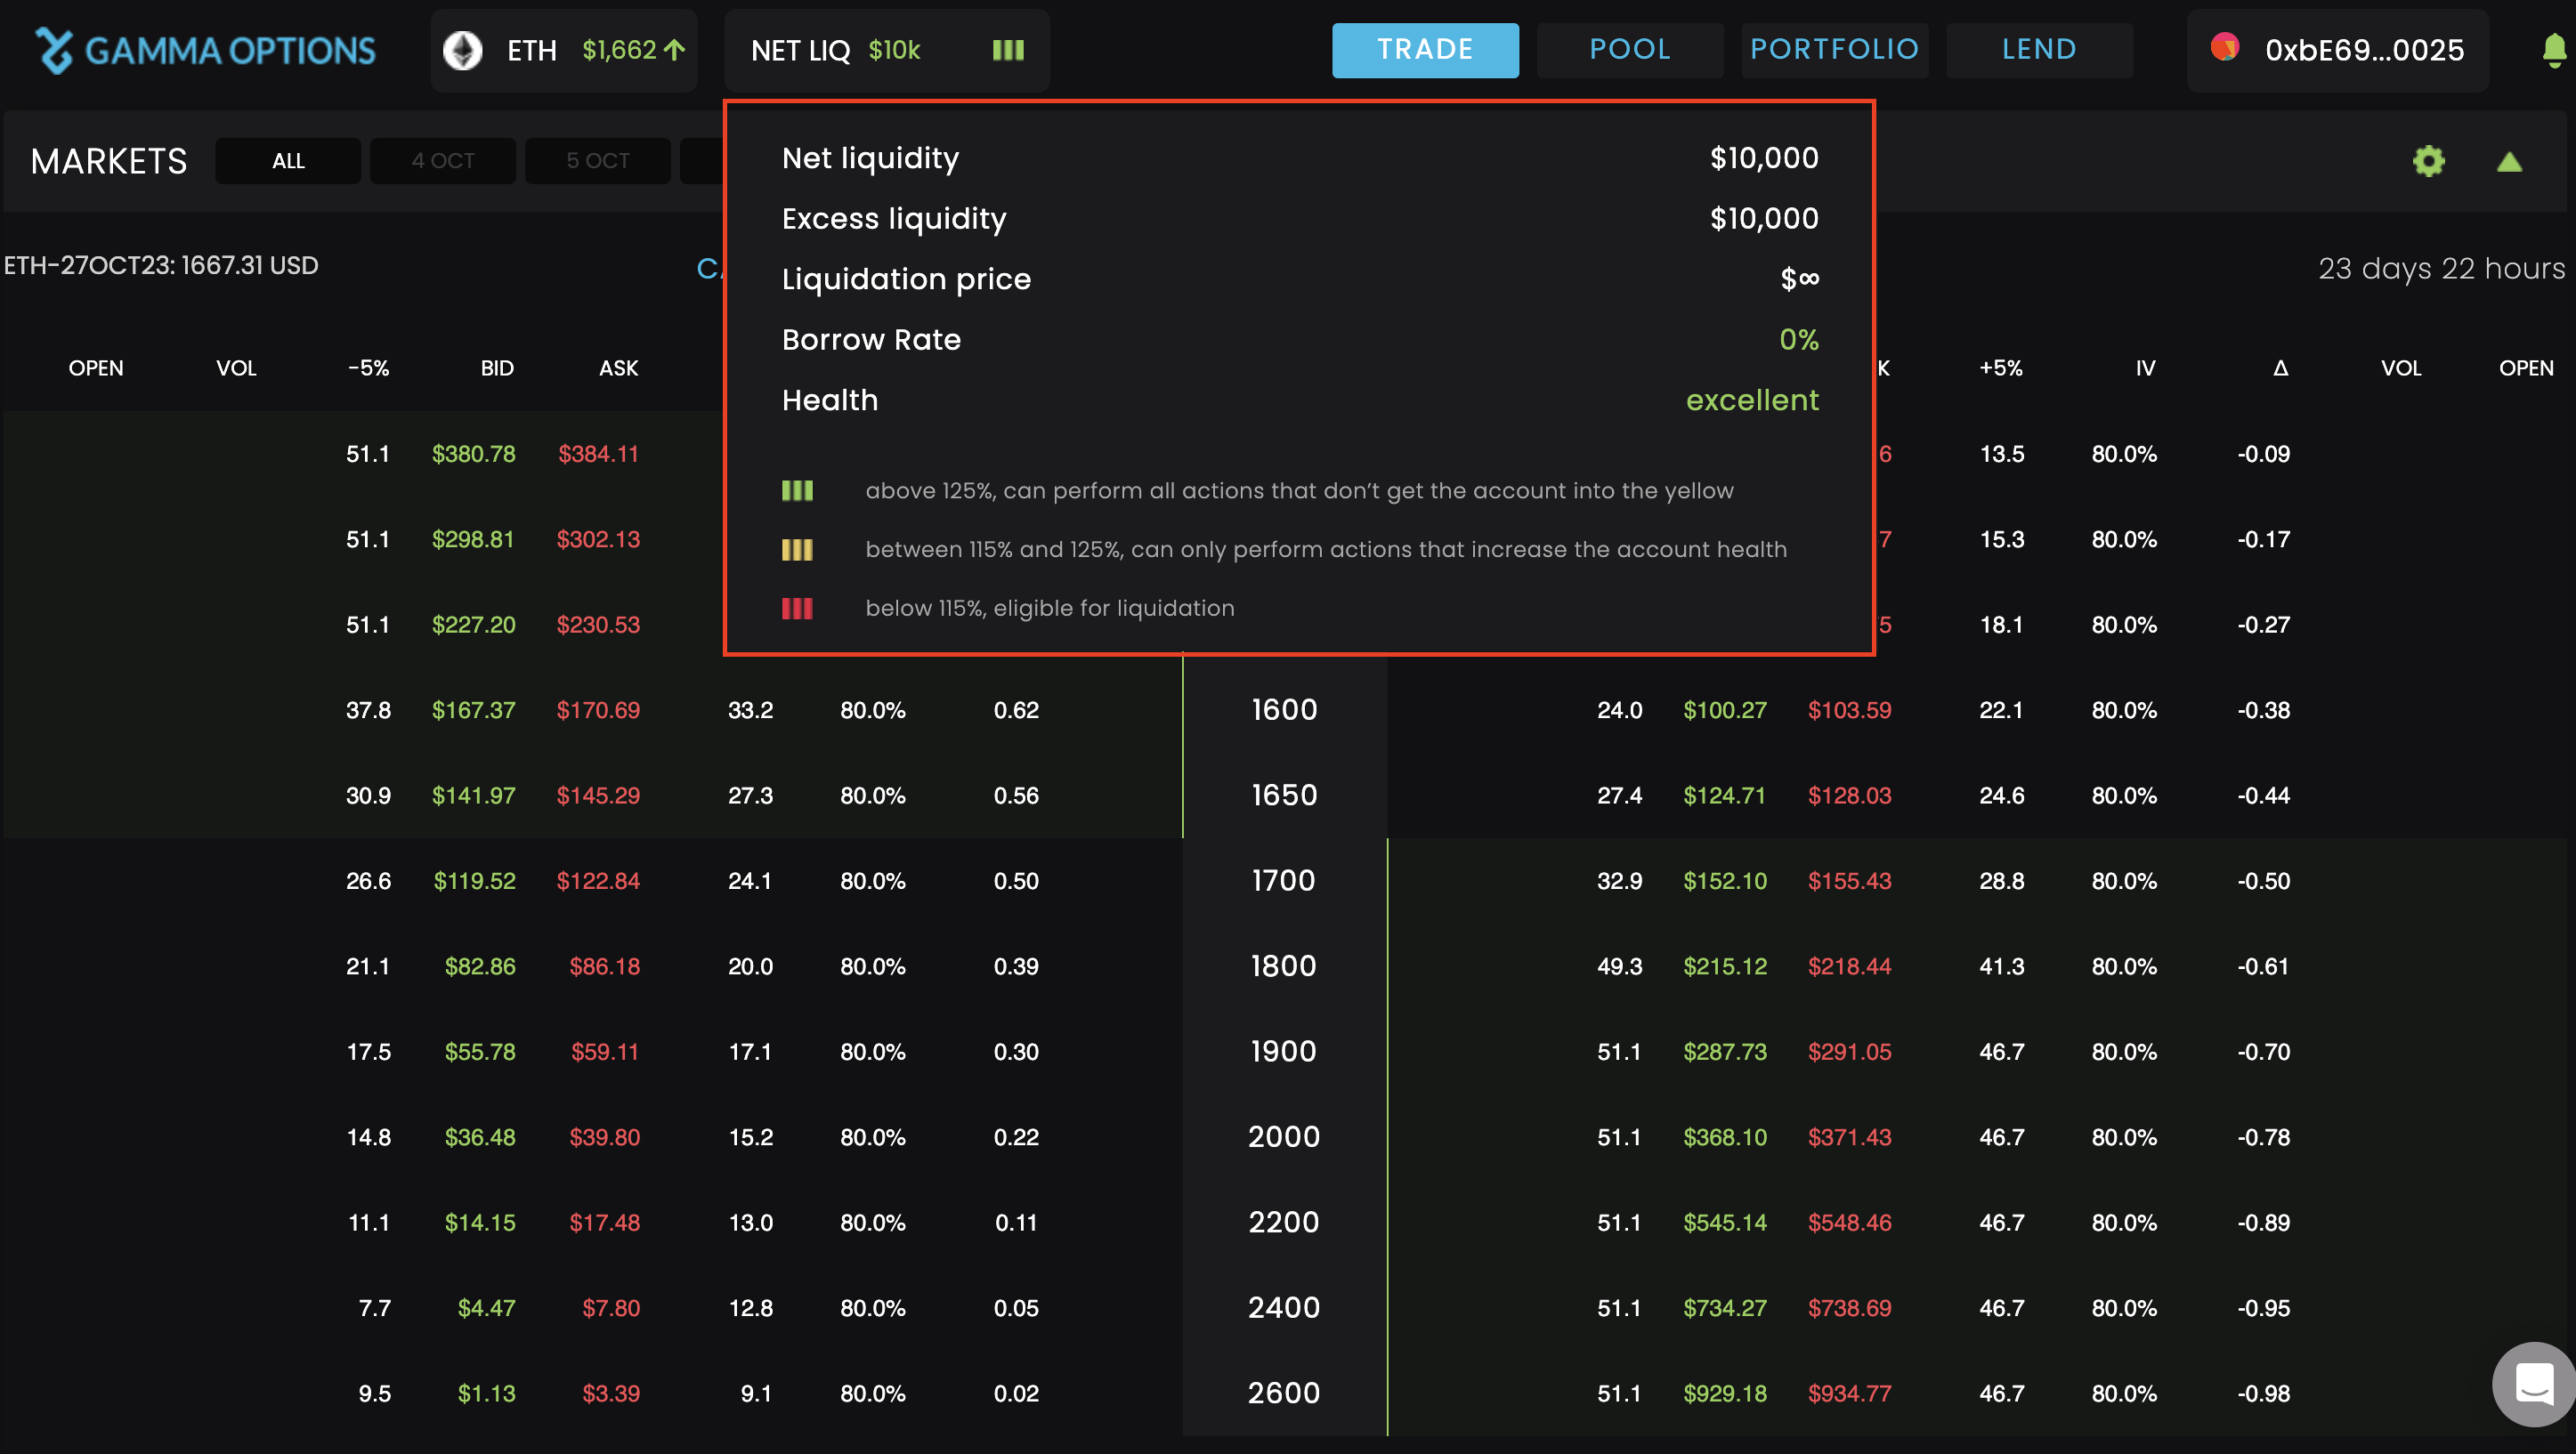The height and width of the screenshot is (1454, 2576).
Task: Click the $167.37 bid at strike 1600
Action: [473, 710]
